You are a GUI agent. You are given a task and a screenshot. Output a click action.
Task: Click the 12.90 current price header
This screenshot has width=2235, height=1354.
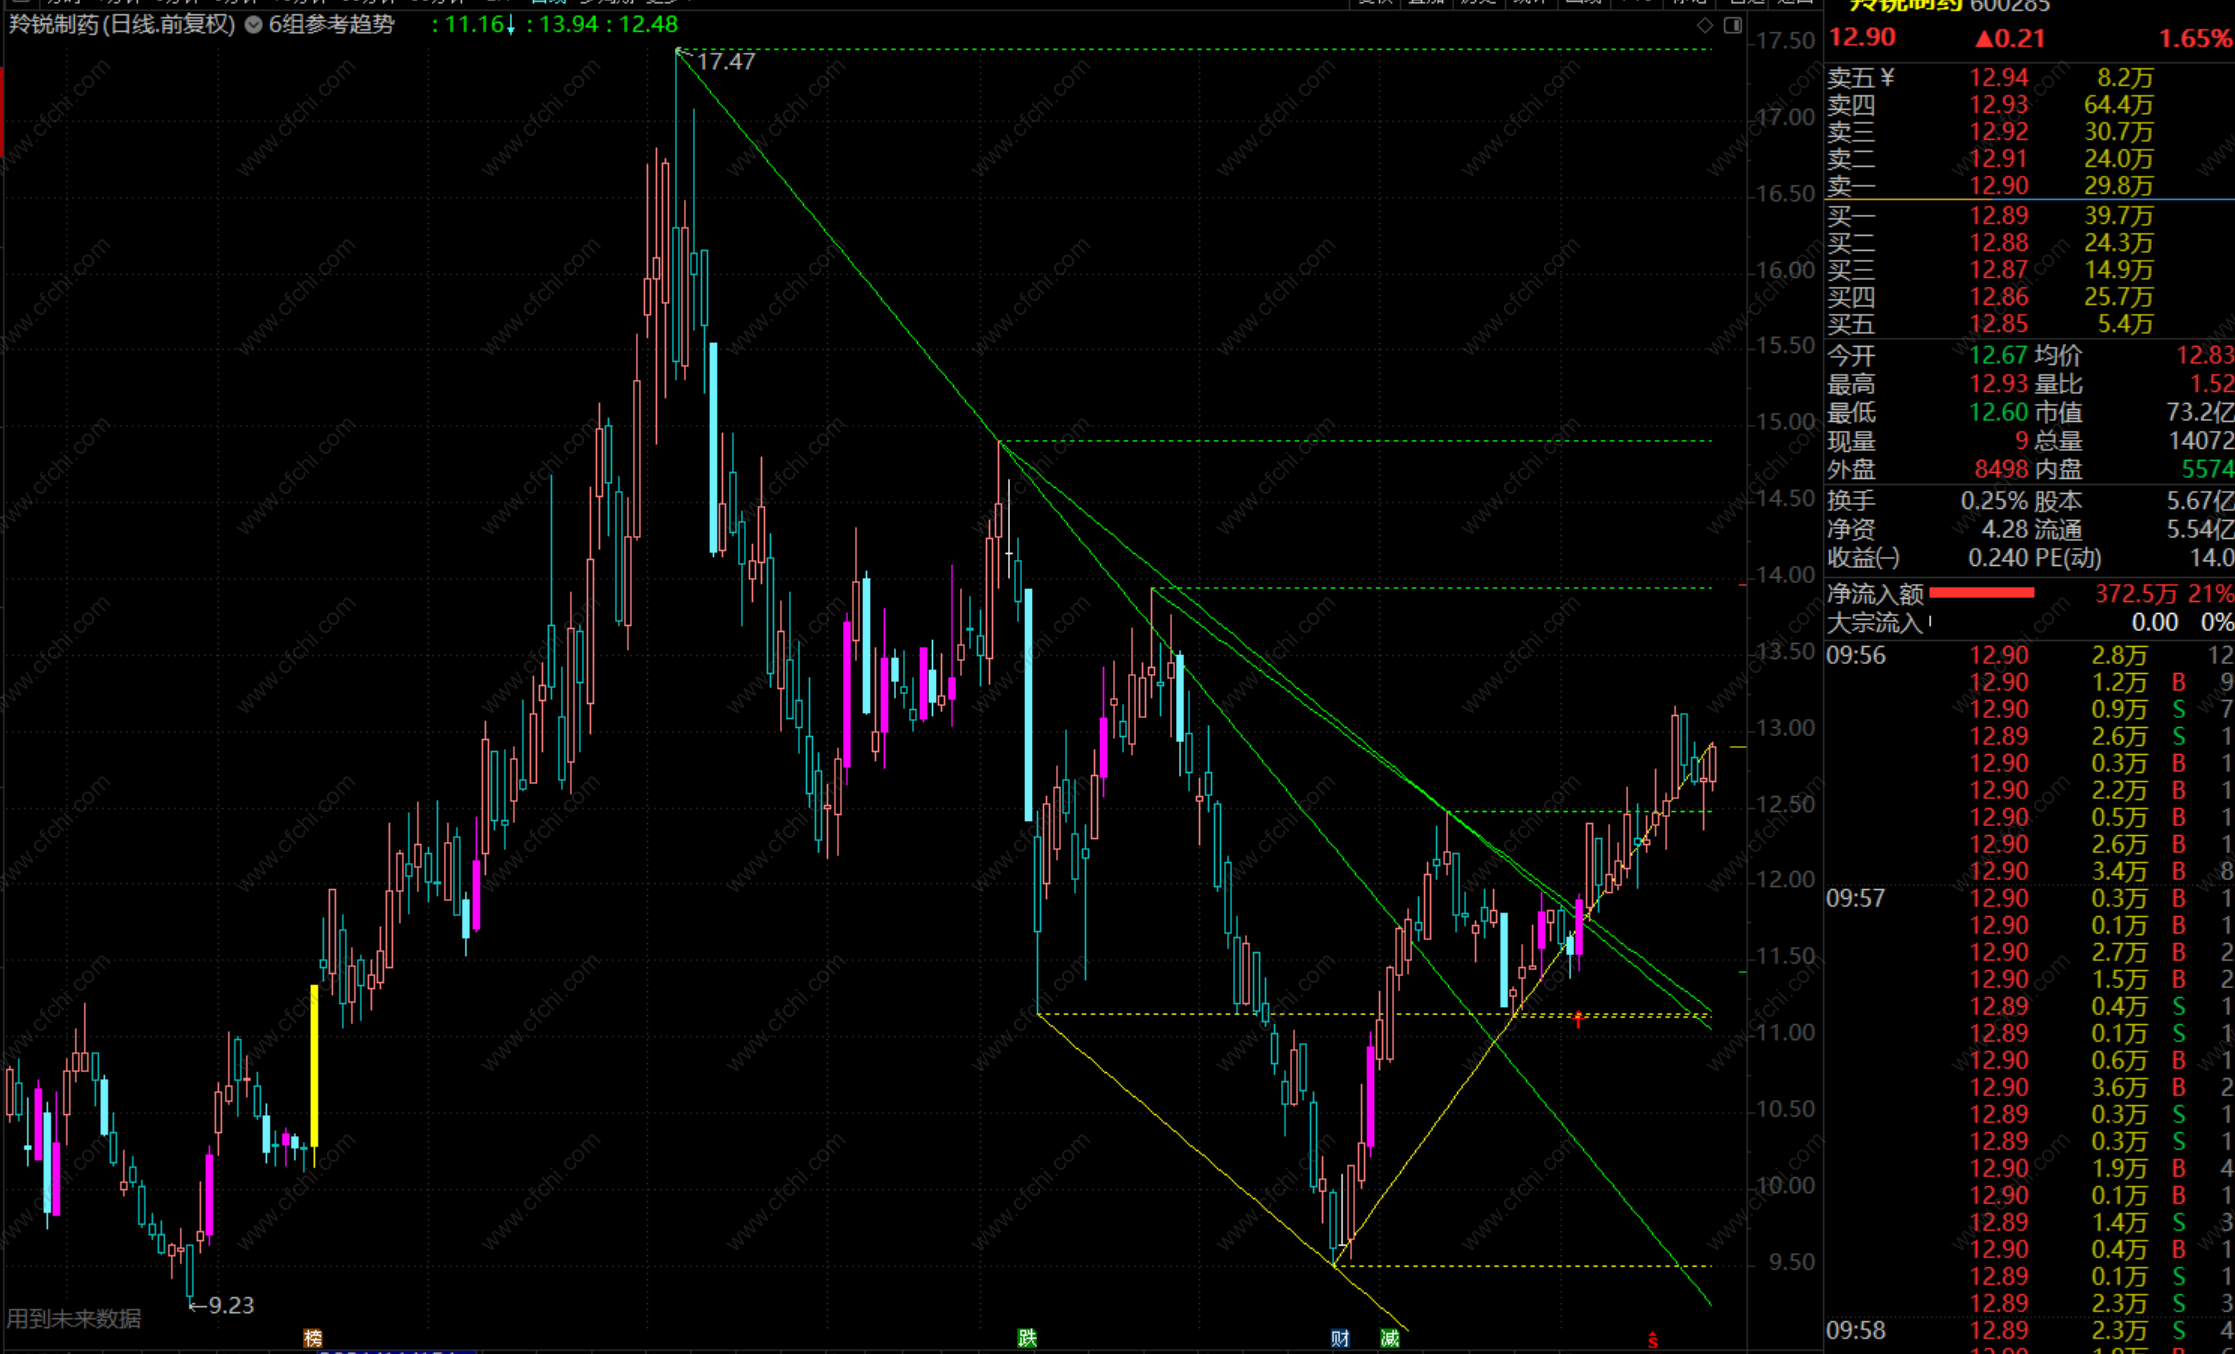tap(1862, 38)
